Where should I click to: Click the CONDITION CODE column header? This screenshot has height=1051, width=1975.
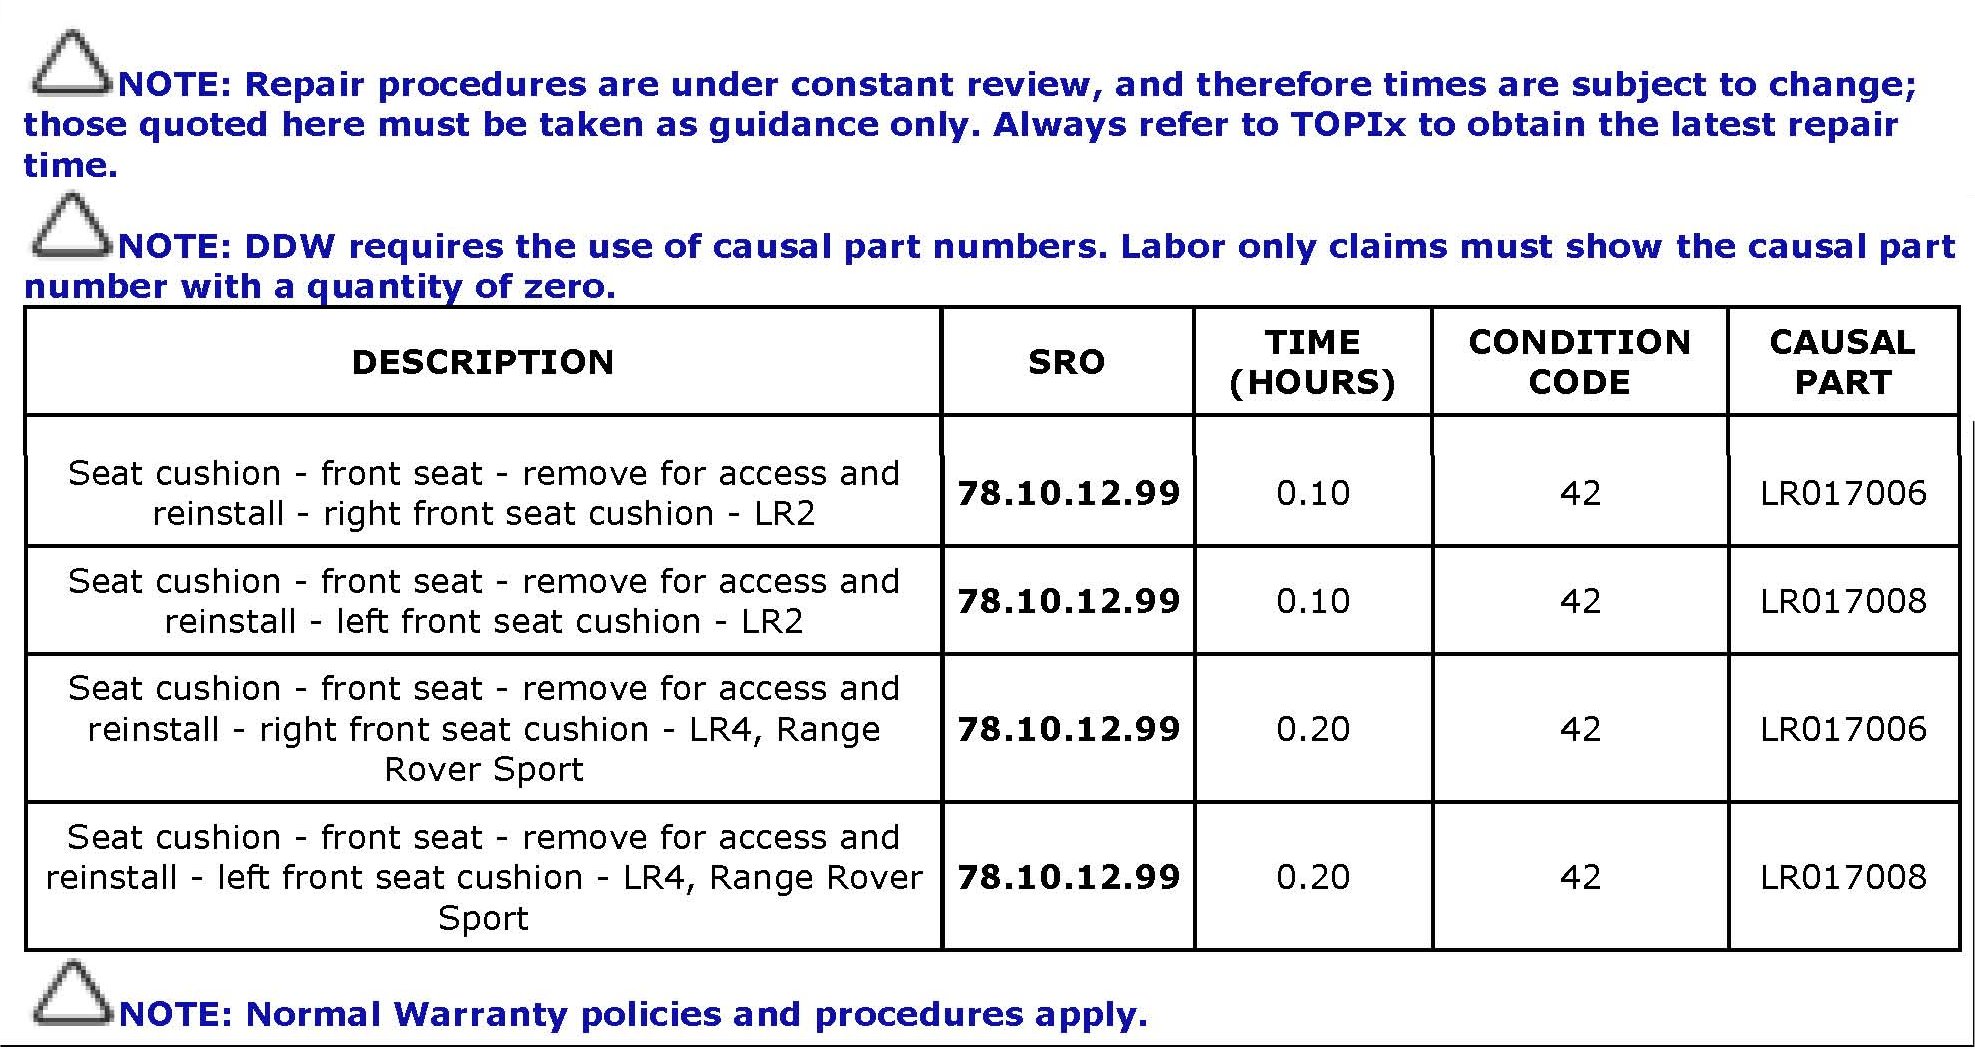pyautogui.click(x=1579, y=362)
